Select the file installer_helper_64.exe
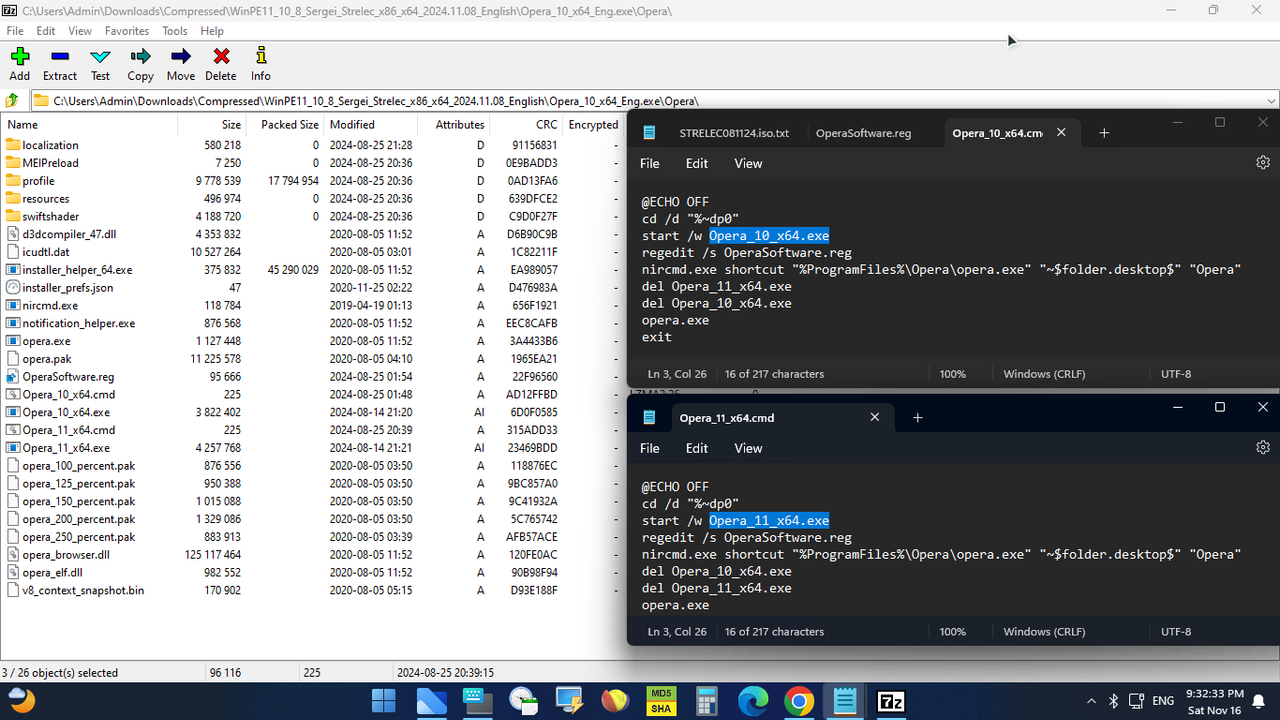The height and width of the screenshot is (720, 1280). (77, 270)
